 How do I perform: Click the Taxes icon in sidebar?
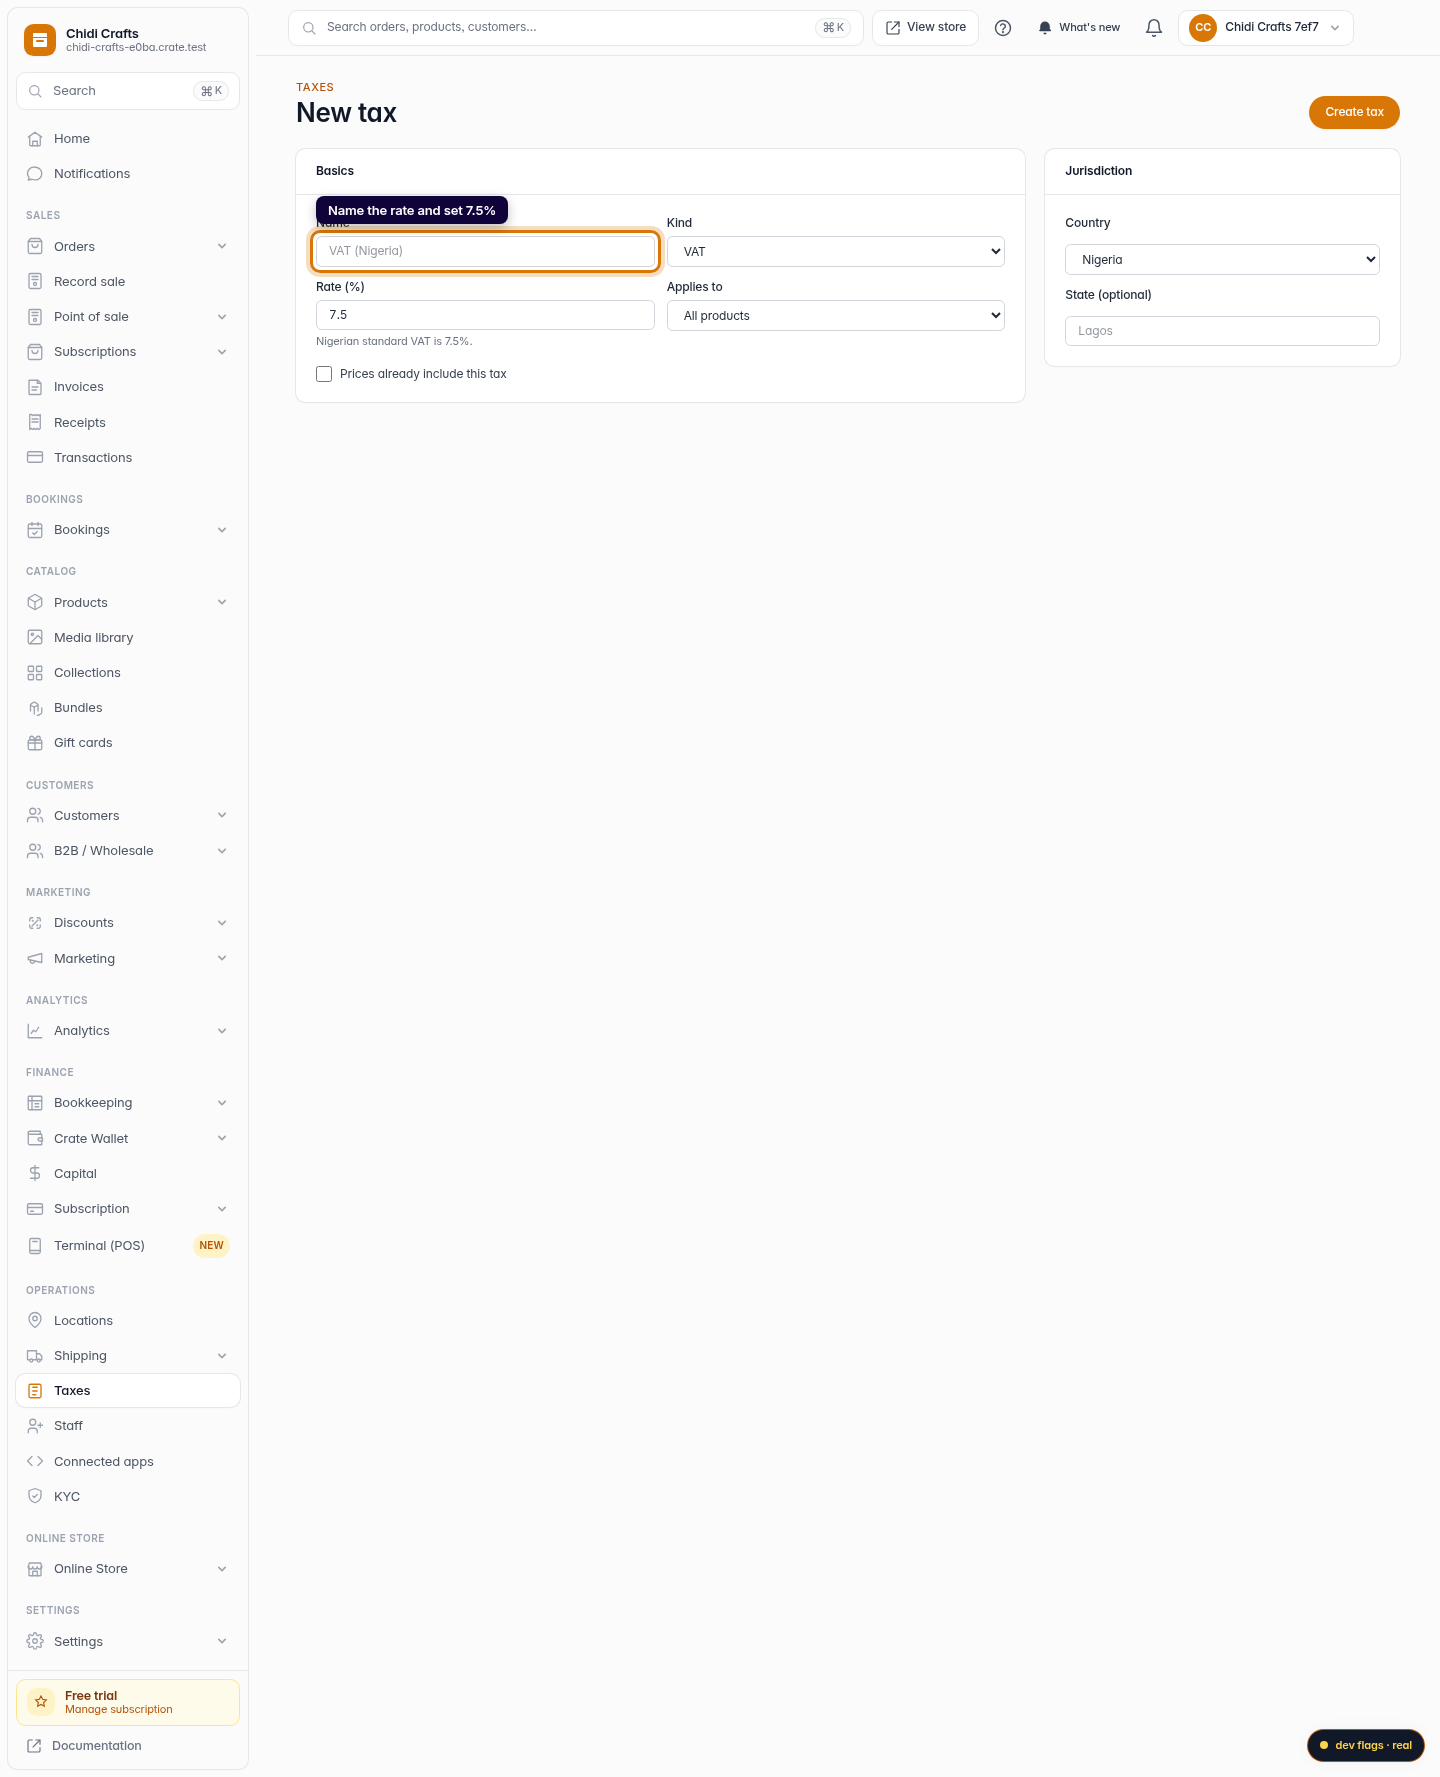pyautogui.click(x=35, y=1391)
